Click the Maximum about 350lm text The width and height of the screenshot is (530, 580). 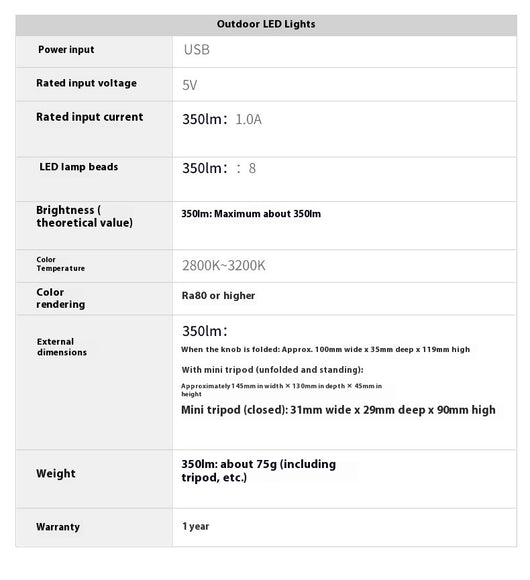click(267, 214)
